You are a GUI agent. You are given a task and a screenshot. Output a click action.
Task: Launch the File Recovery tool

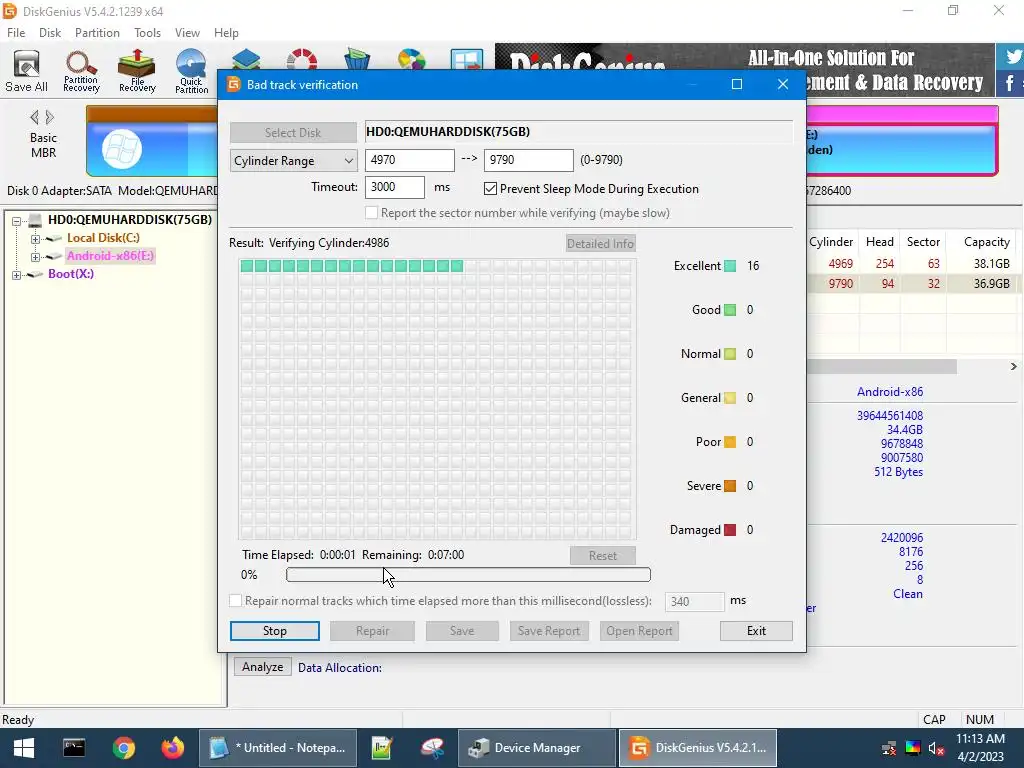[137, 71]
